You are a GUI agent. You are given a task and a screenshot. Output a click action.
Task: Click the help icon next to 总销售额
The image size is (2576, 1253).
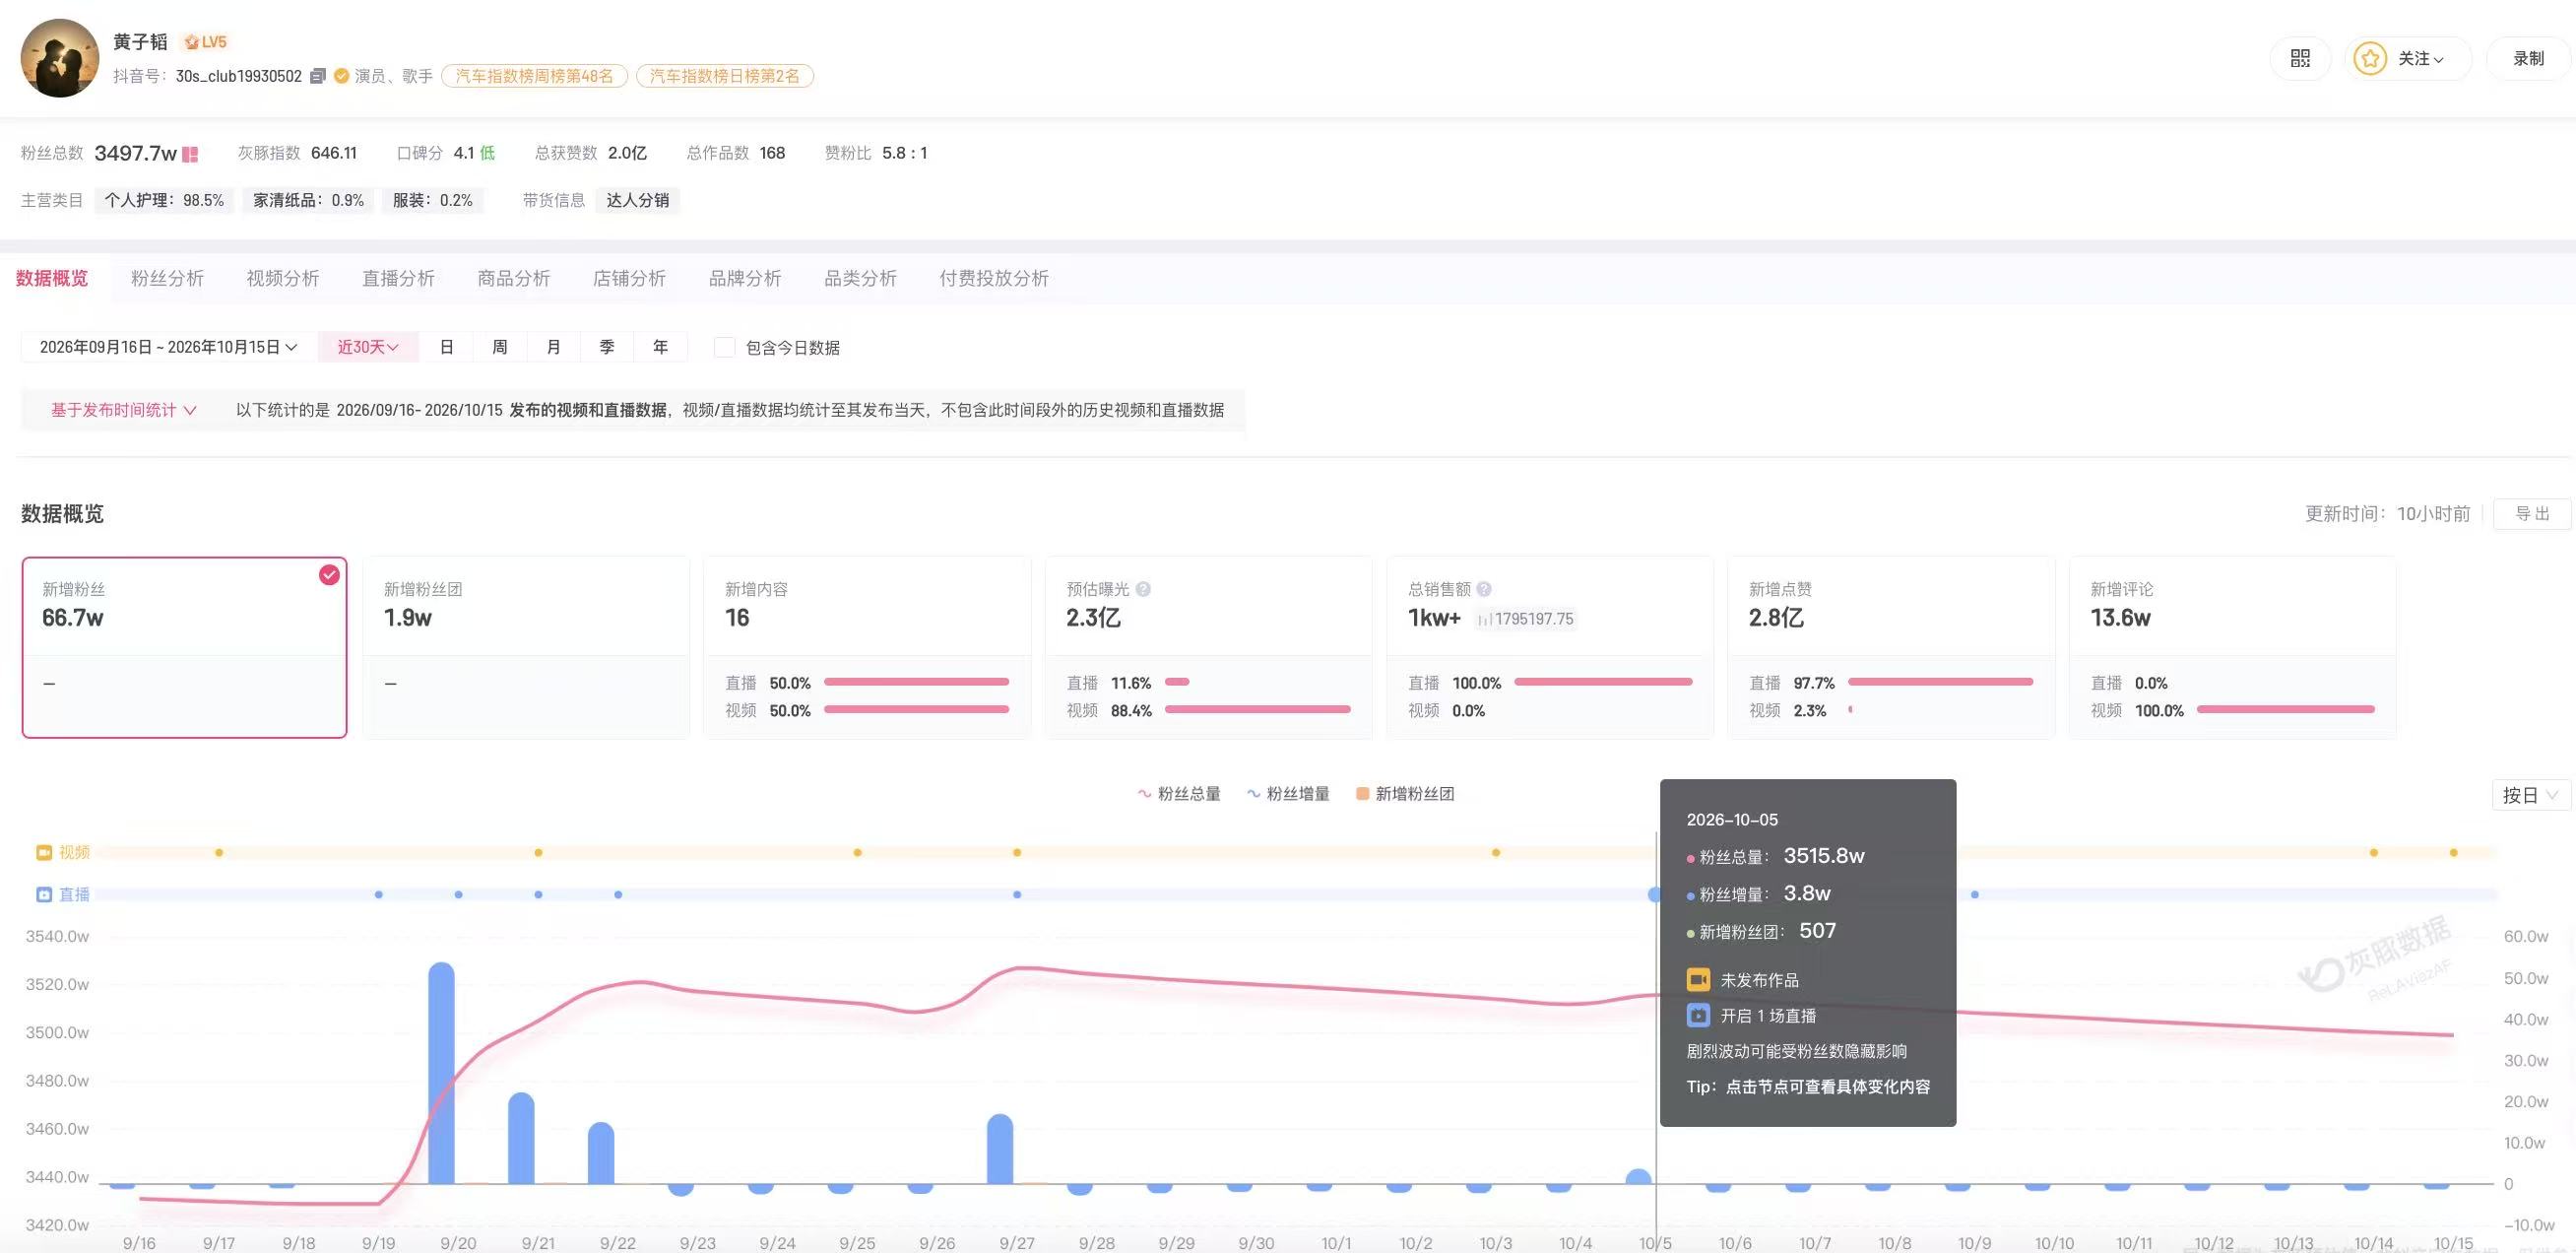point(1484,589)
